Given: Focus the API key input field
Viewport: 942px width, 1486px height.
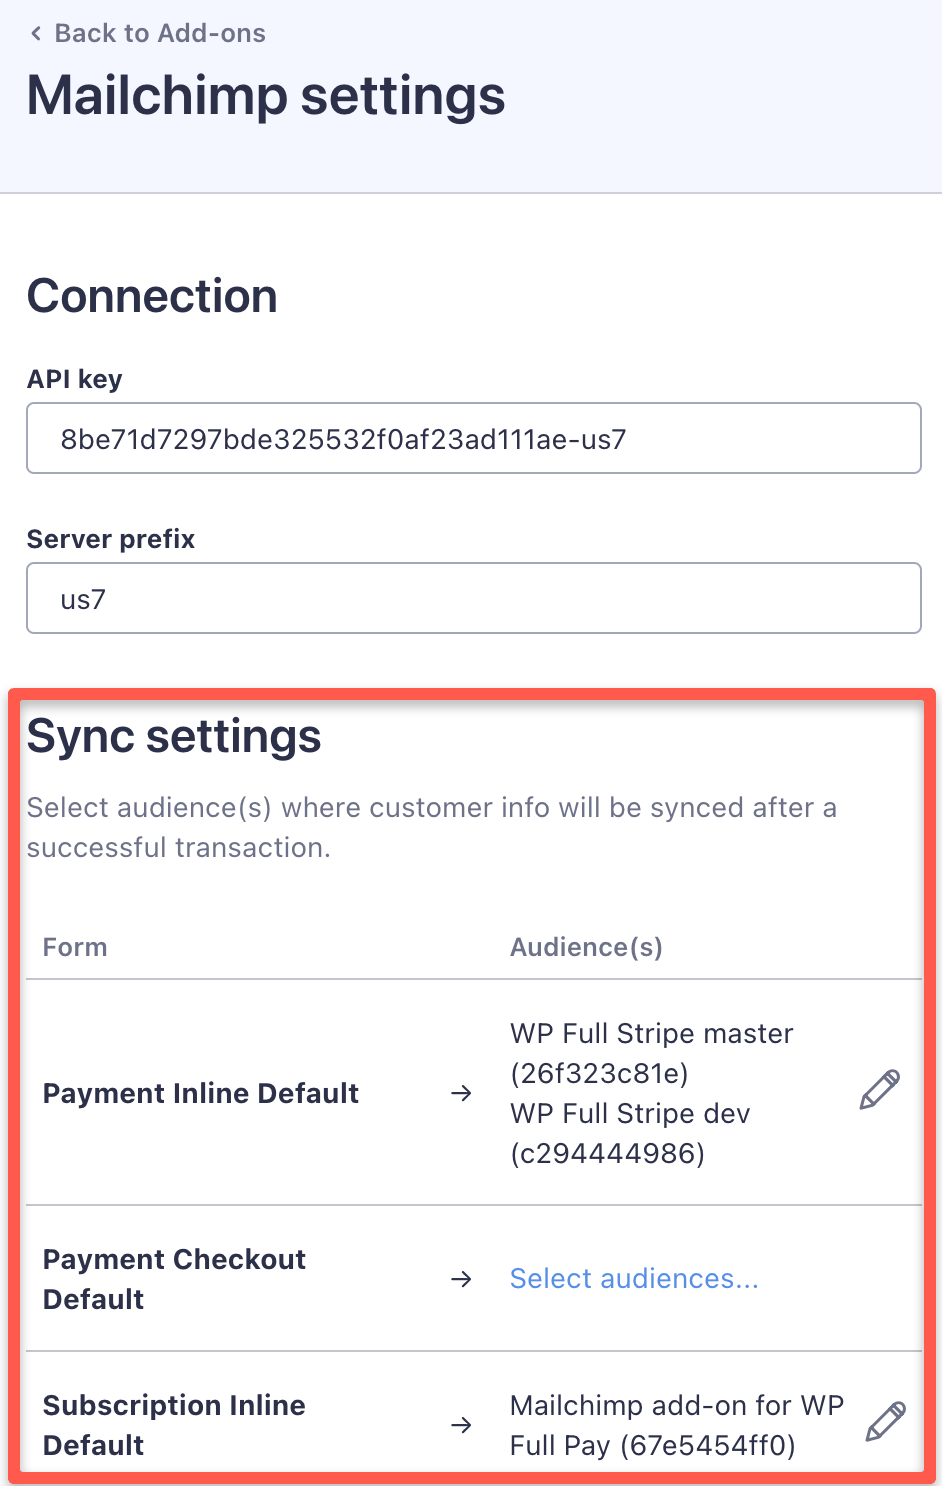Looking at the screenshot, I should tap(473, 439).
